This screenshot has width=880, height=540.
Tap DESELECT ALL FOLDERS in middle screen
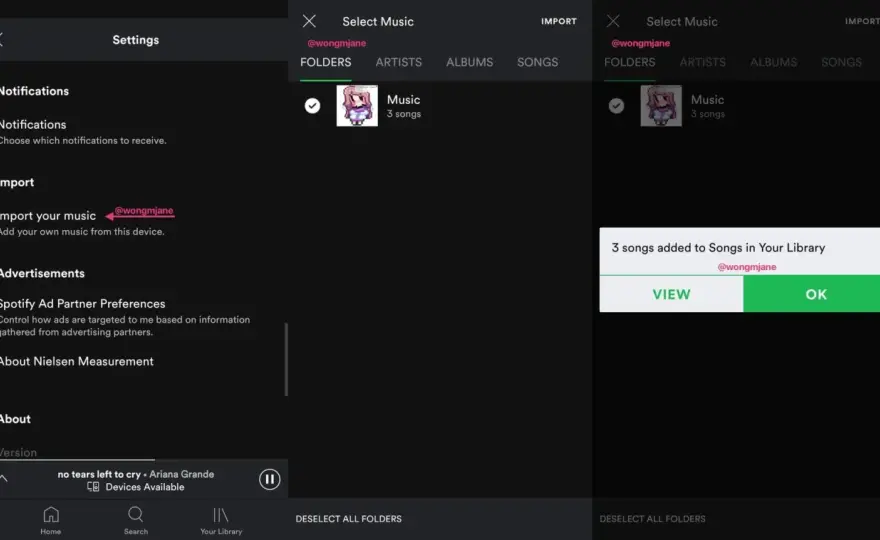coord(349,519)
